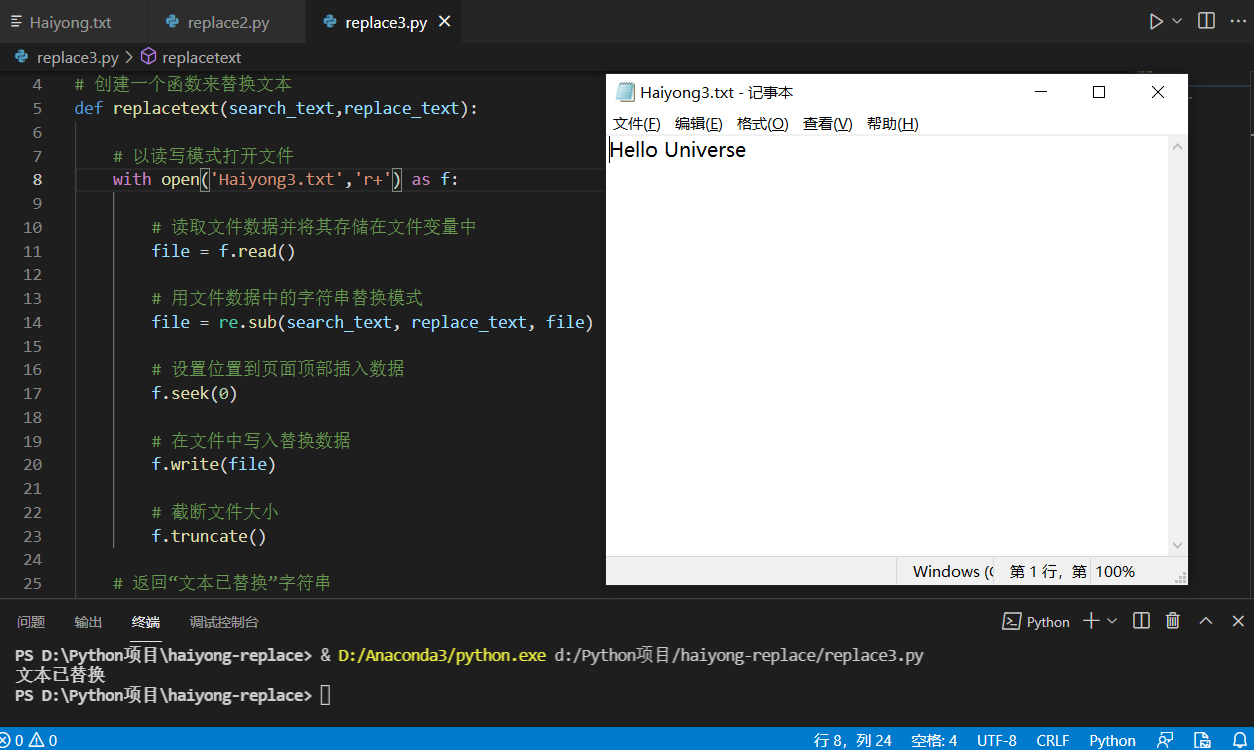Open notifications via the bell icon
The image size is (1254, 750).
(x=1240, y=740)
